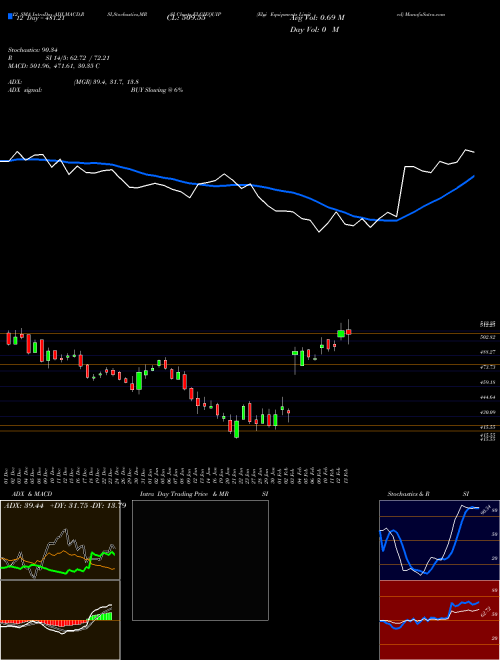Viewport: 500px width, 660px height.
Task: Open the MACD histogram chart panel
Action: (60, 620)
